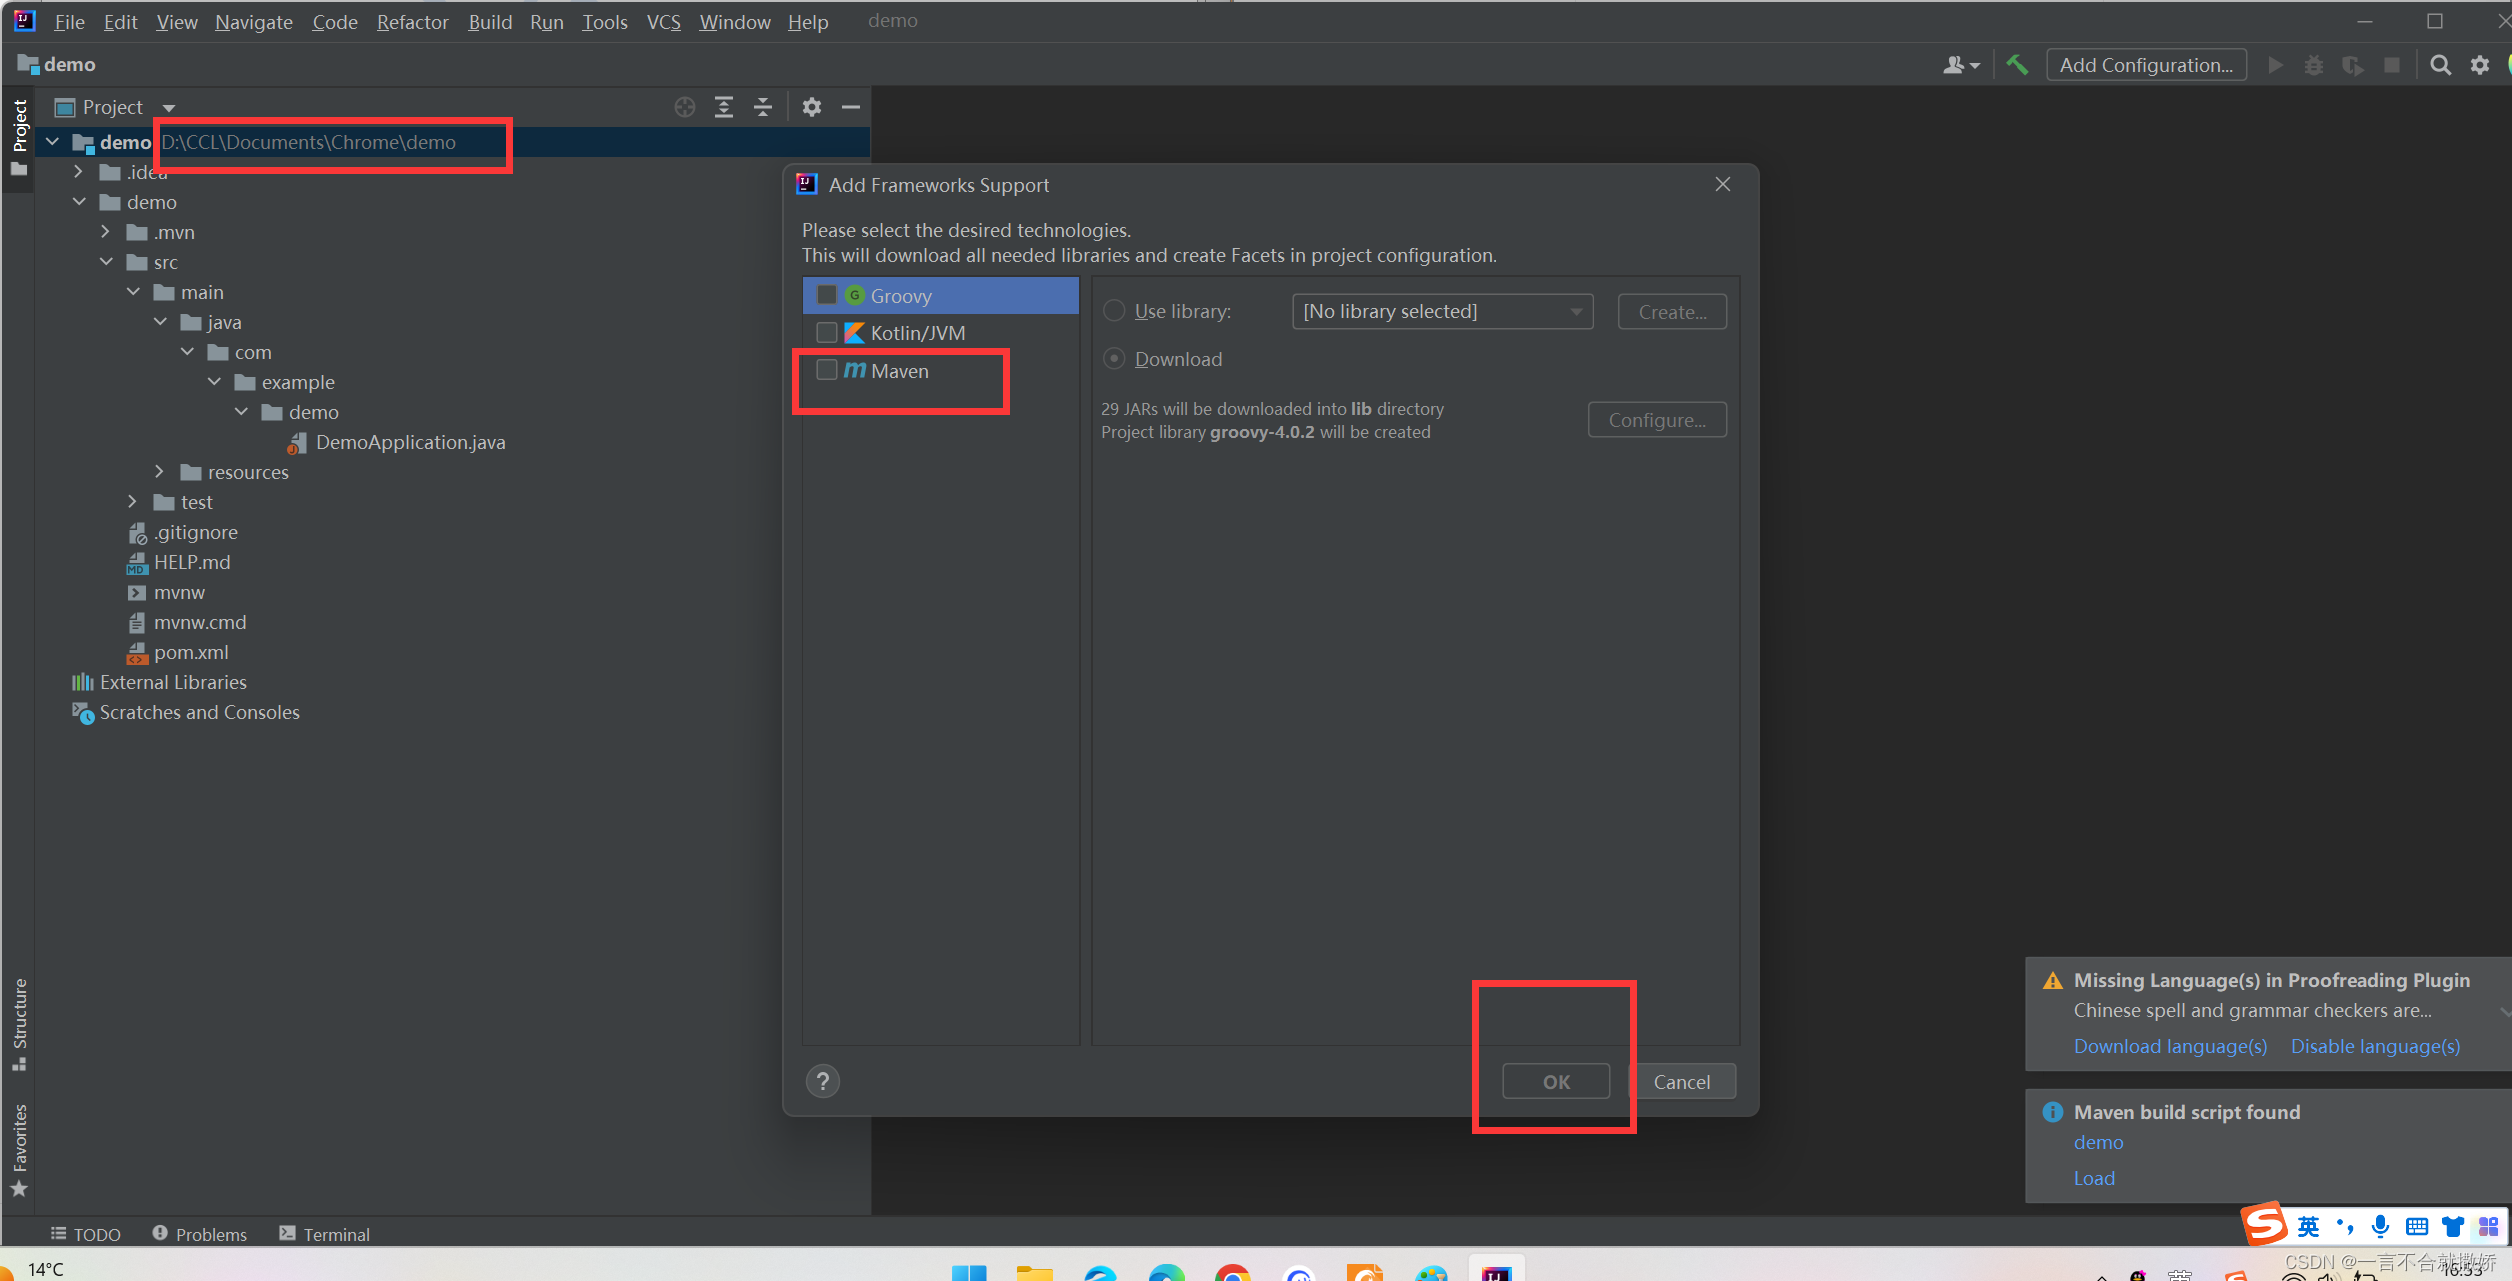Viewport: 2512px width, 1281px height.
Task: Click the locate target icon in Project panel
Action: click(685, 107)
